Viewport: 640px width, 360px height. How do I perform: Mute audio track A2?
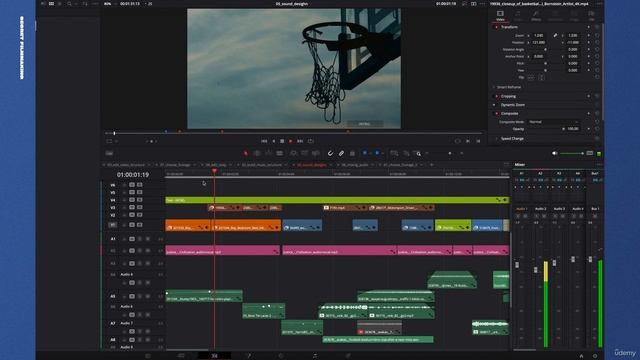click(147, 251)
